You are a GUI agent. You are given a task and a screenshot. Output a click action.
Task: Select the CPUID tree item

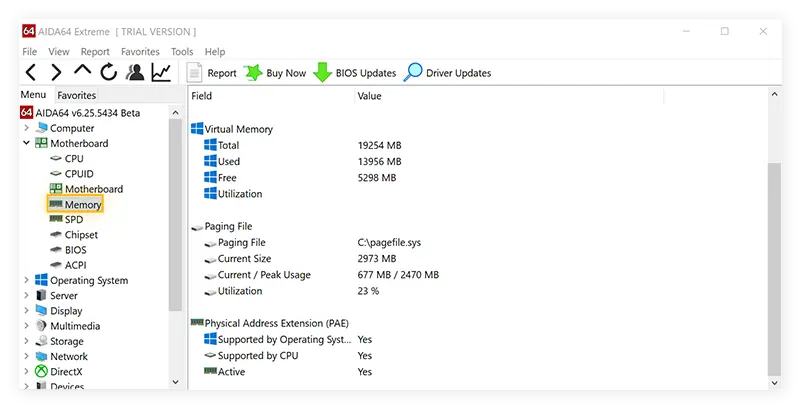point(72,174)
